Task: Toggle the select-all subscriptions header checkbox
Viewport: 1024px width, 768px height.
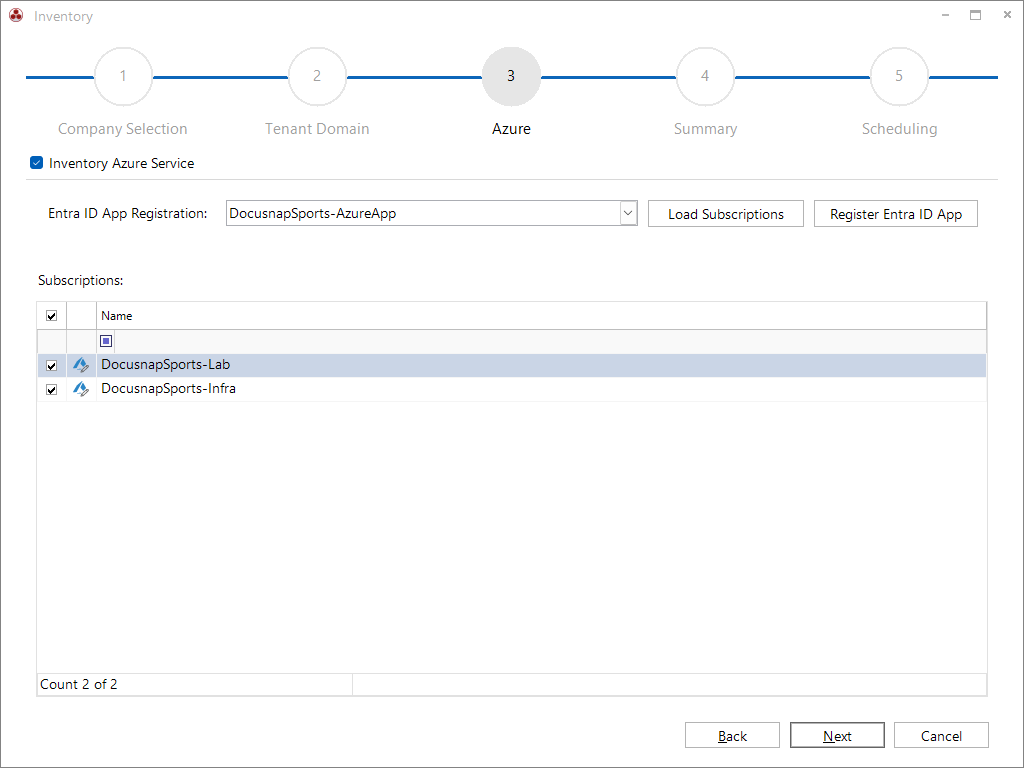Action: click(x=52, y=316)
